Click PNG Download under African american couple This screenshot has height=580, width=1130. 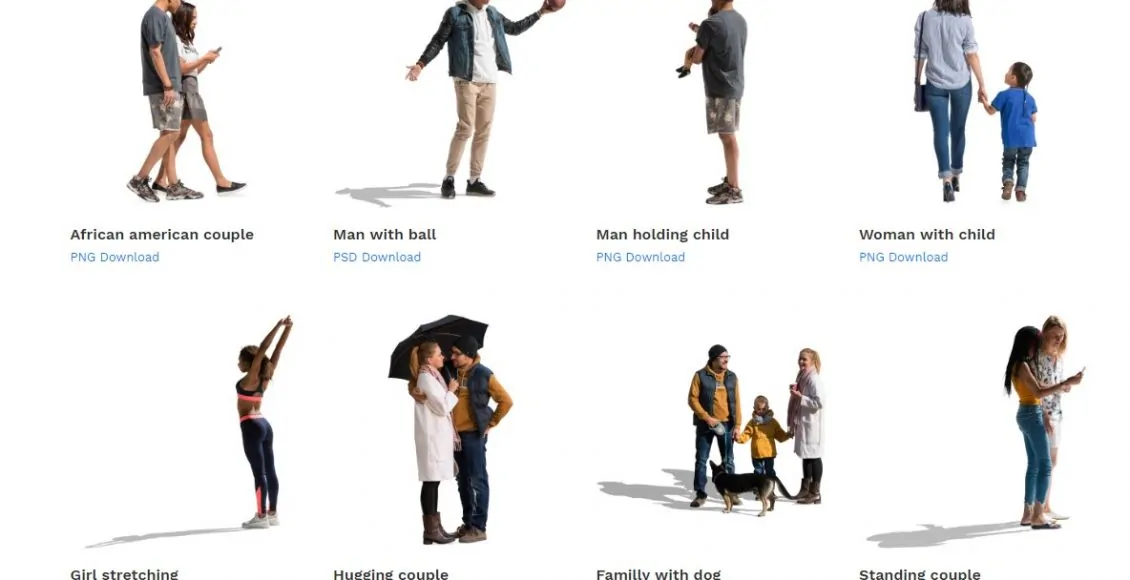point(115,257)
